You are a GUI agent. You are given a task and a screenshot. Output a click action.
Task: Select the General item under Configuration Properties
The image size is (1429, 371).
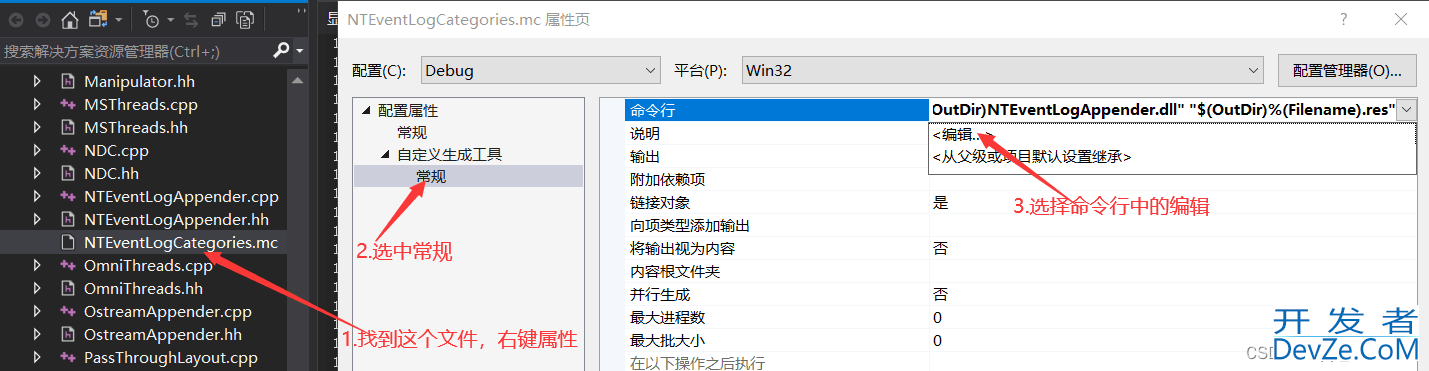click(x=412, y=133)
